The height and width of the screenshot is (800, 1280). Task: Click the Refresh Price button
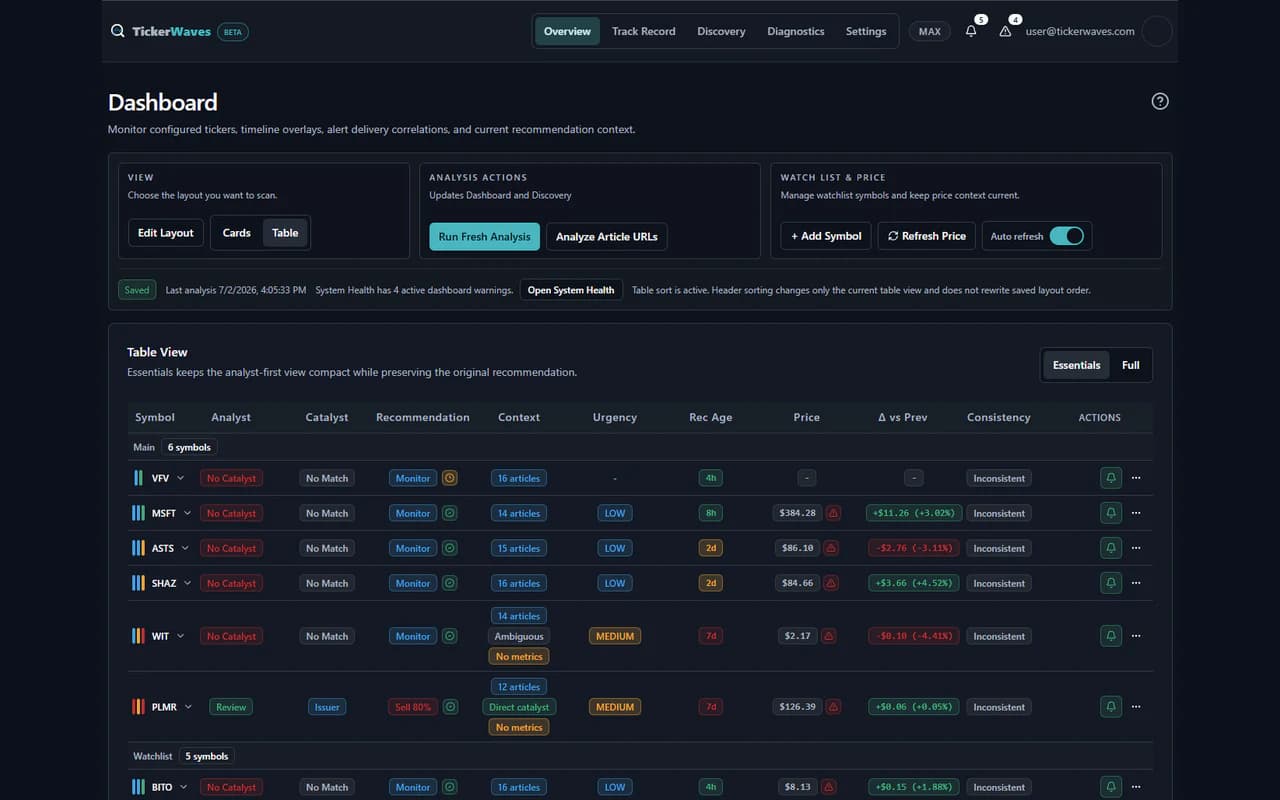pyautogui.click(x=927, y=236)
